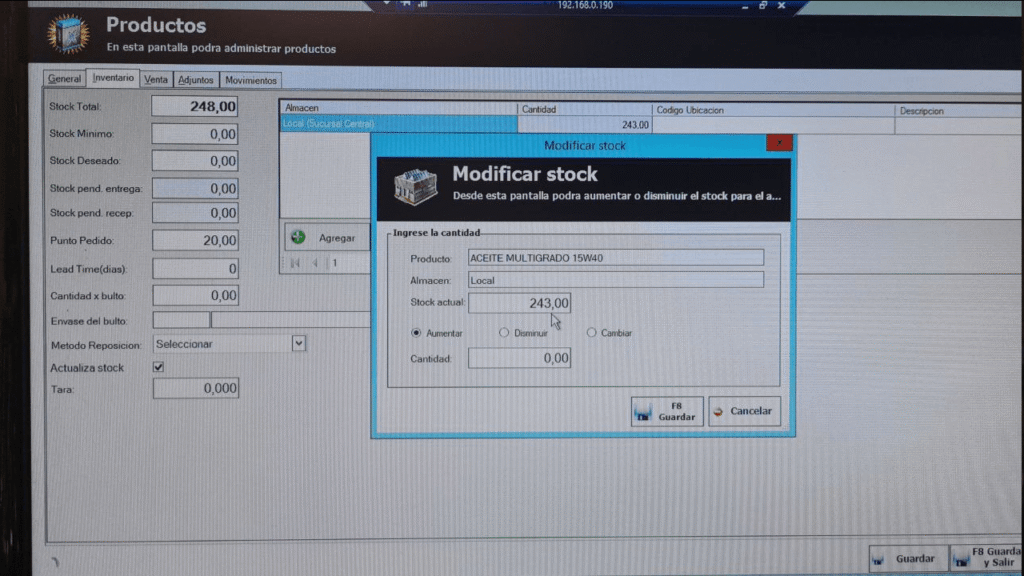Switch to the General tab
1024x576 pixels.
click(65, 79)
